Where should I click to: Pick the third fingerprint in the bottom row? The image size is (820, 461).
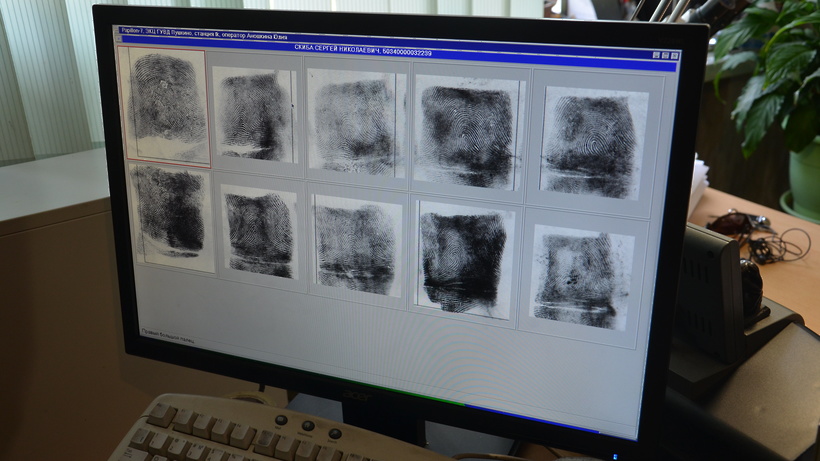click(356, 246)
